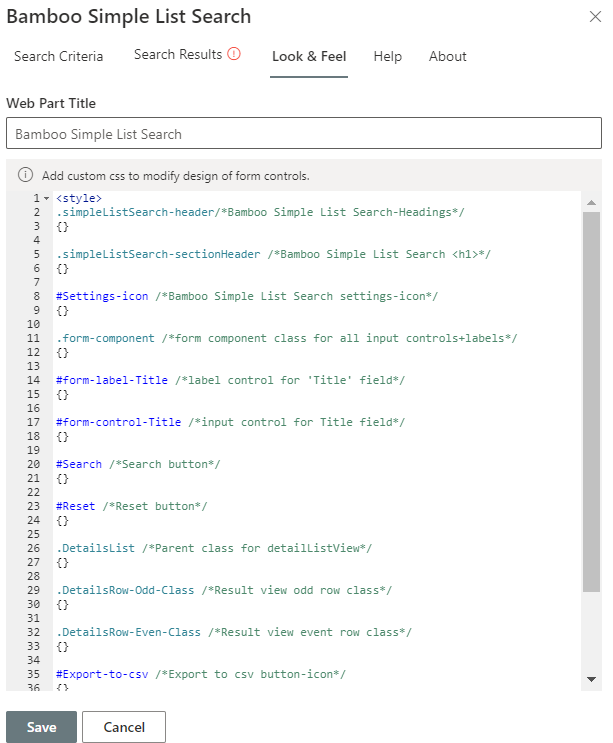The height and width of the screenshot is (743, 613).
Task: Click the #Settings-icon selector
Action: coord(102,296)
